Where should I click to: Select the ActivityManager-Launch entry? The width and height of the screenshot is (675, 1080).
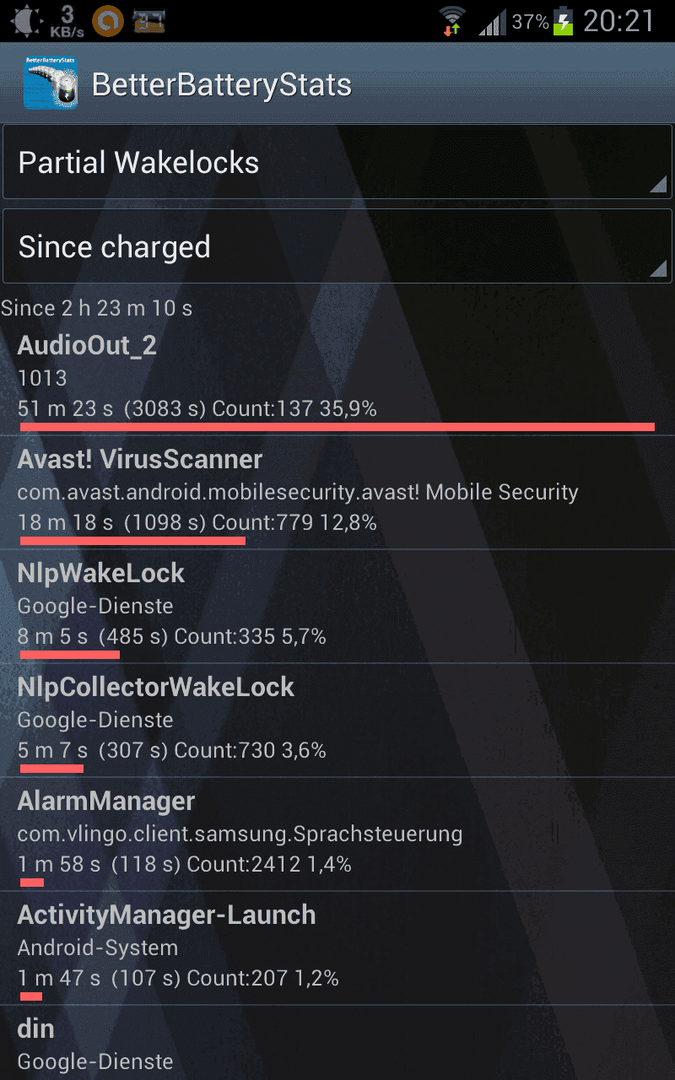click(x=338, y=948)
